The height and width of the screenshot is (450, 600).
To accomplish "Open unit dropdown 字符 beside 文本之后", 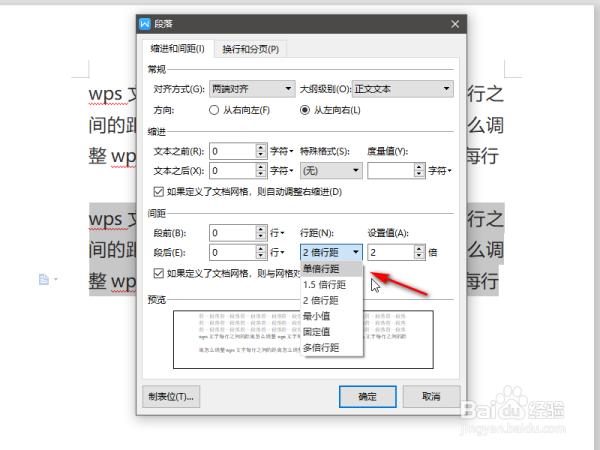I will click(282, 171).
